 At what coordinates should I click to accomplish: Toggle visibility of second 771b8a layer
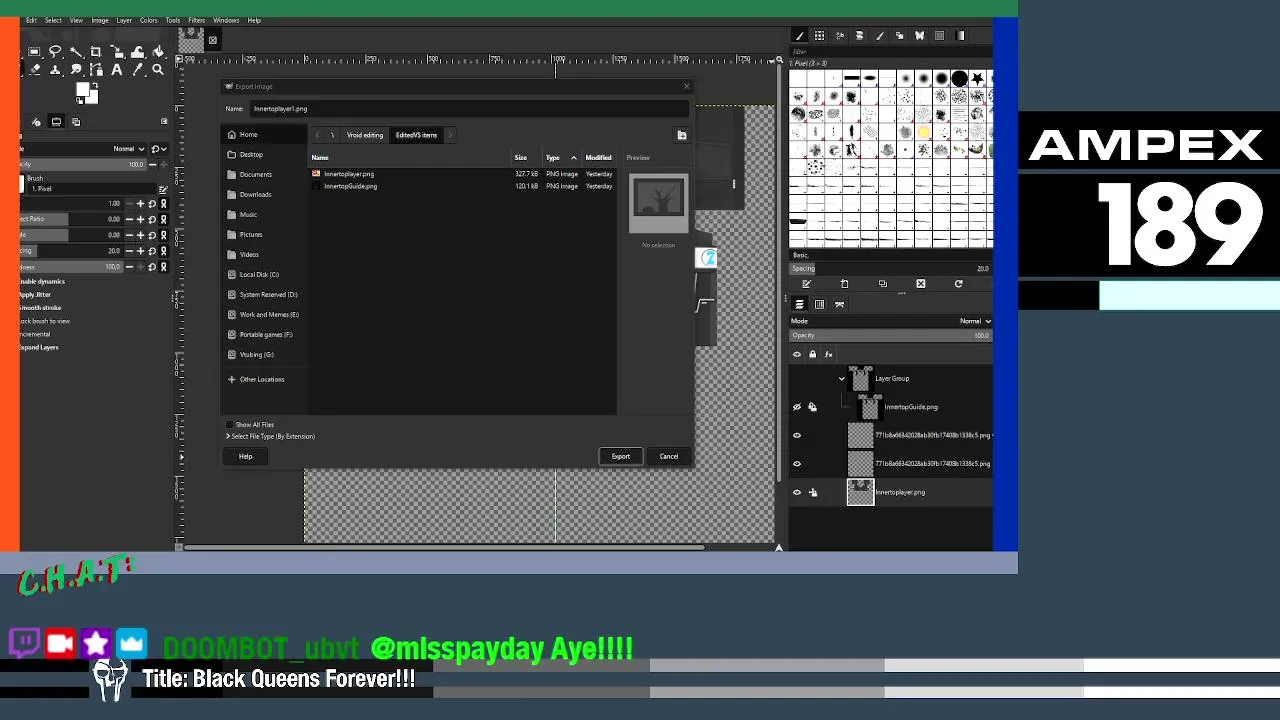[x=797, y=464]
